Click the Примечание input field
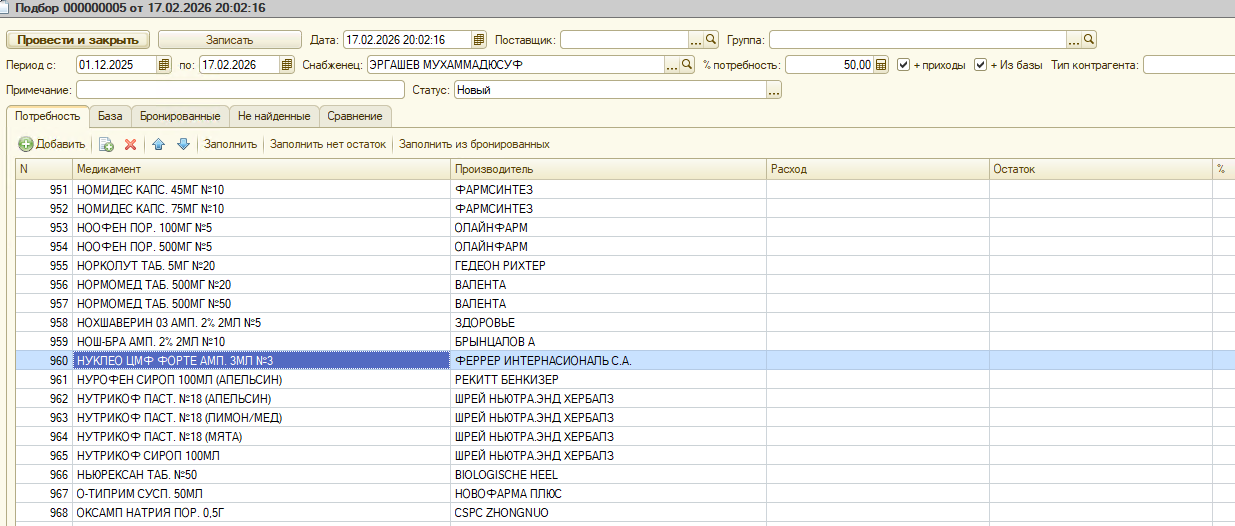The height and width of the screenshot is (526, 1235). [239, 90]
